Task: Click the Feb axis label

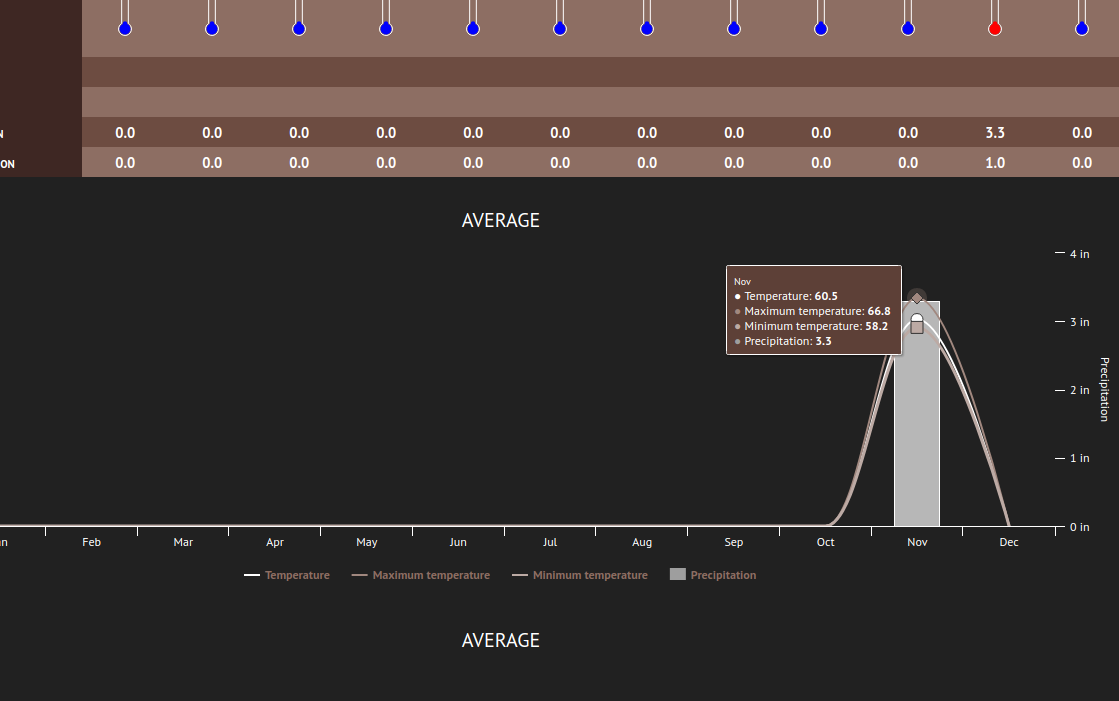Action: point(91,543)
